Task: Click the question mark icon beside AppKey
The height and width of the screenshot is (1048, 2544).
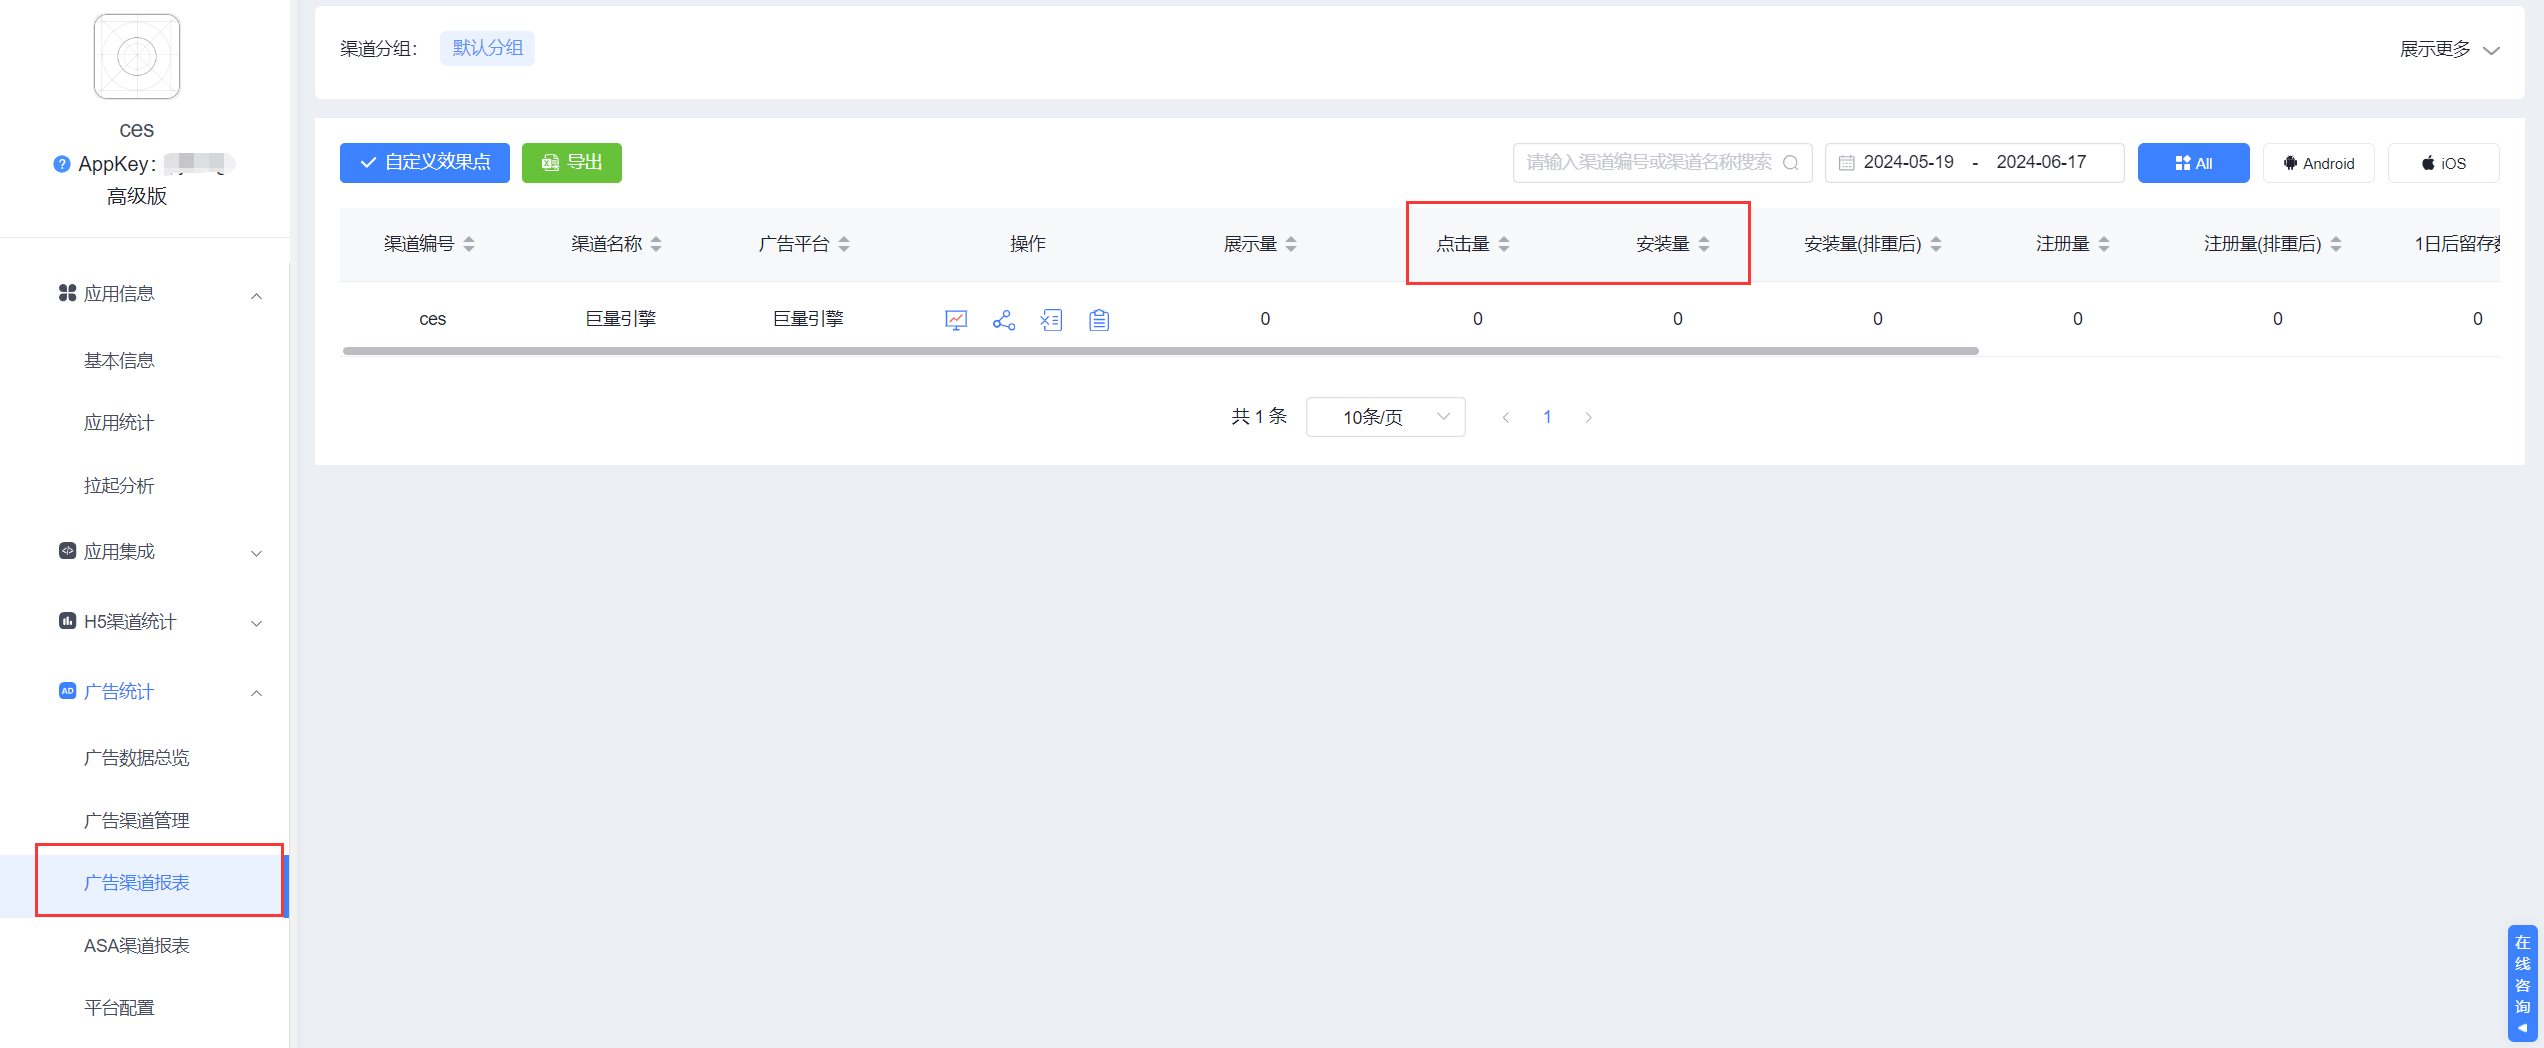Action: pyautogui.click(x=62, y=164)
